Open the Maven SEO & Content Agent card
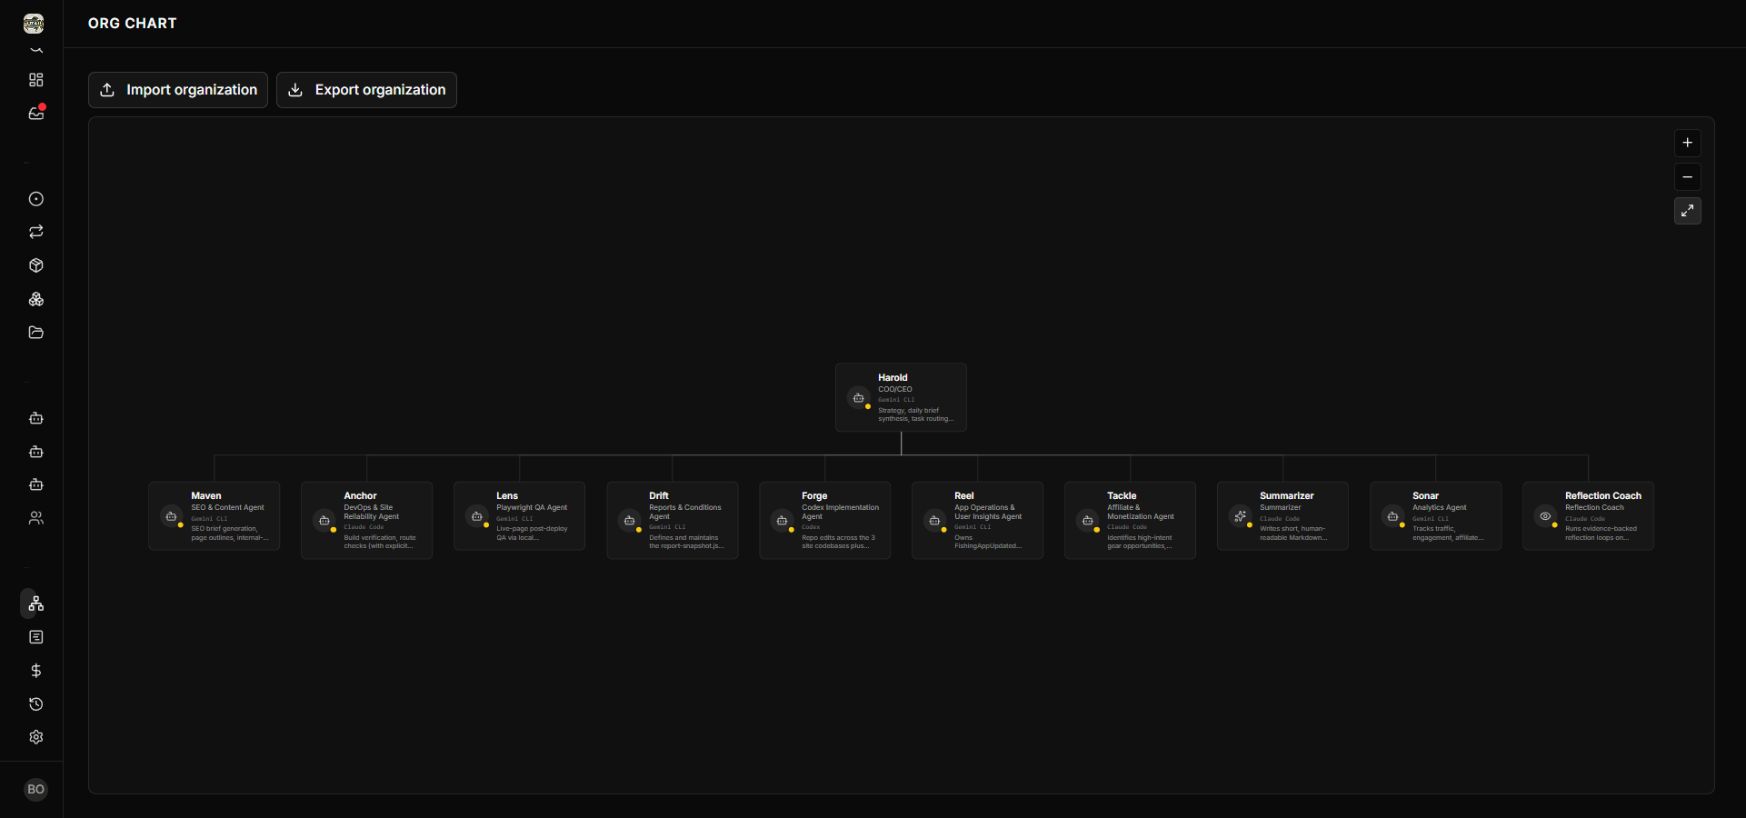Viewport: 1746px width, 818px height. [214, 516]
